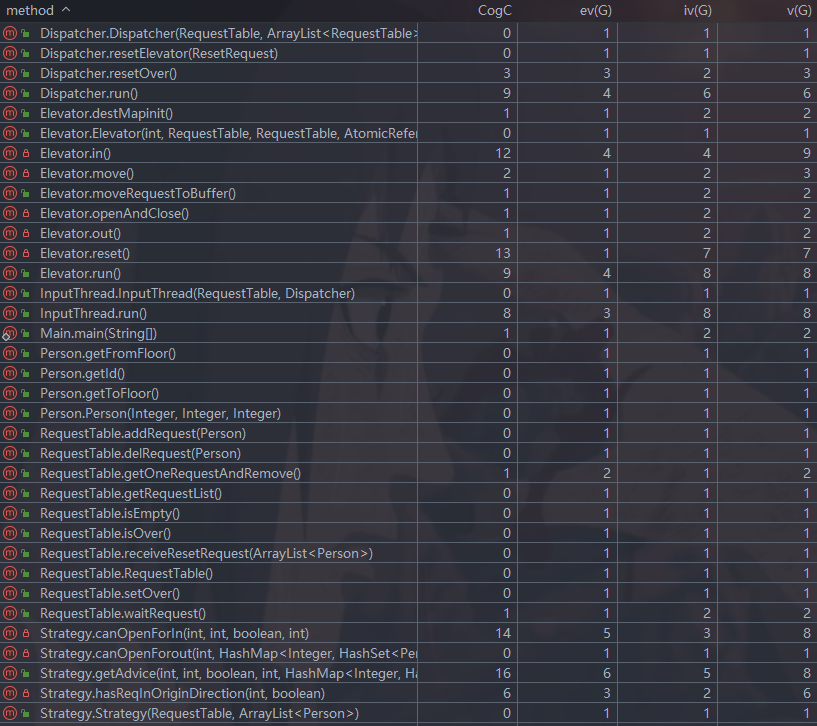The height and width of the screenshot is (726, 817).
Task: Click the green public icon beside InputThread.run()
Action: click(25, 313)
